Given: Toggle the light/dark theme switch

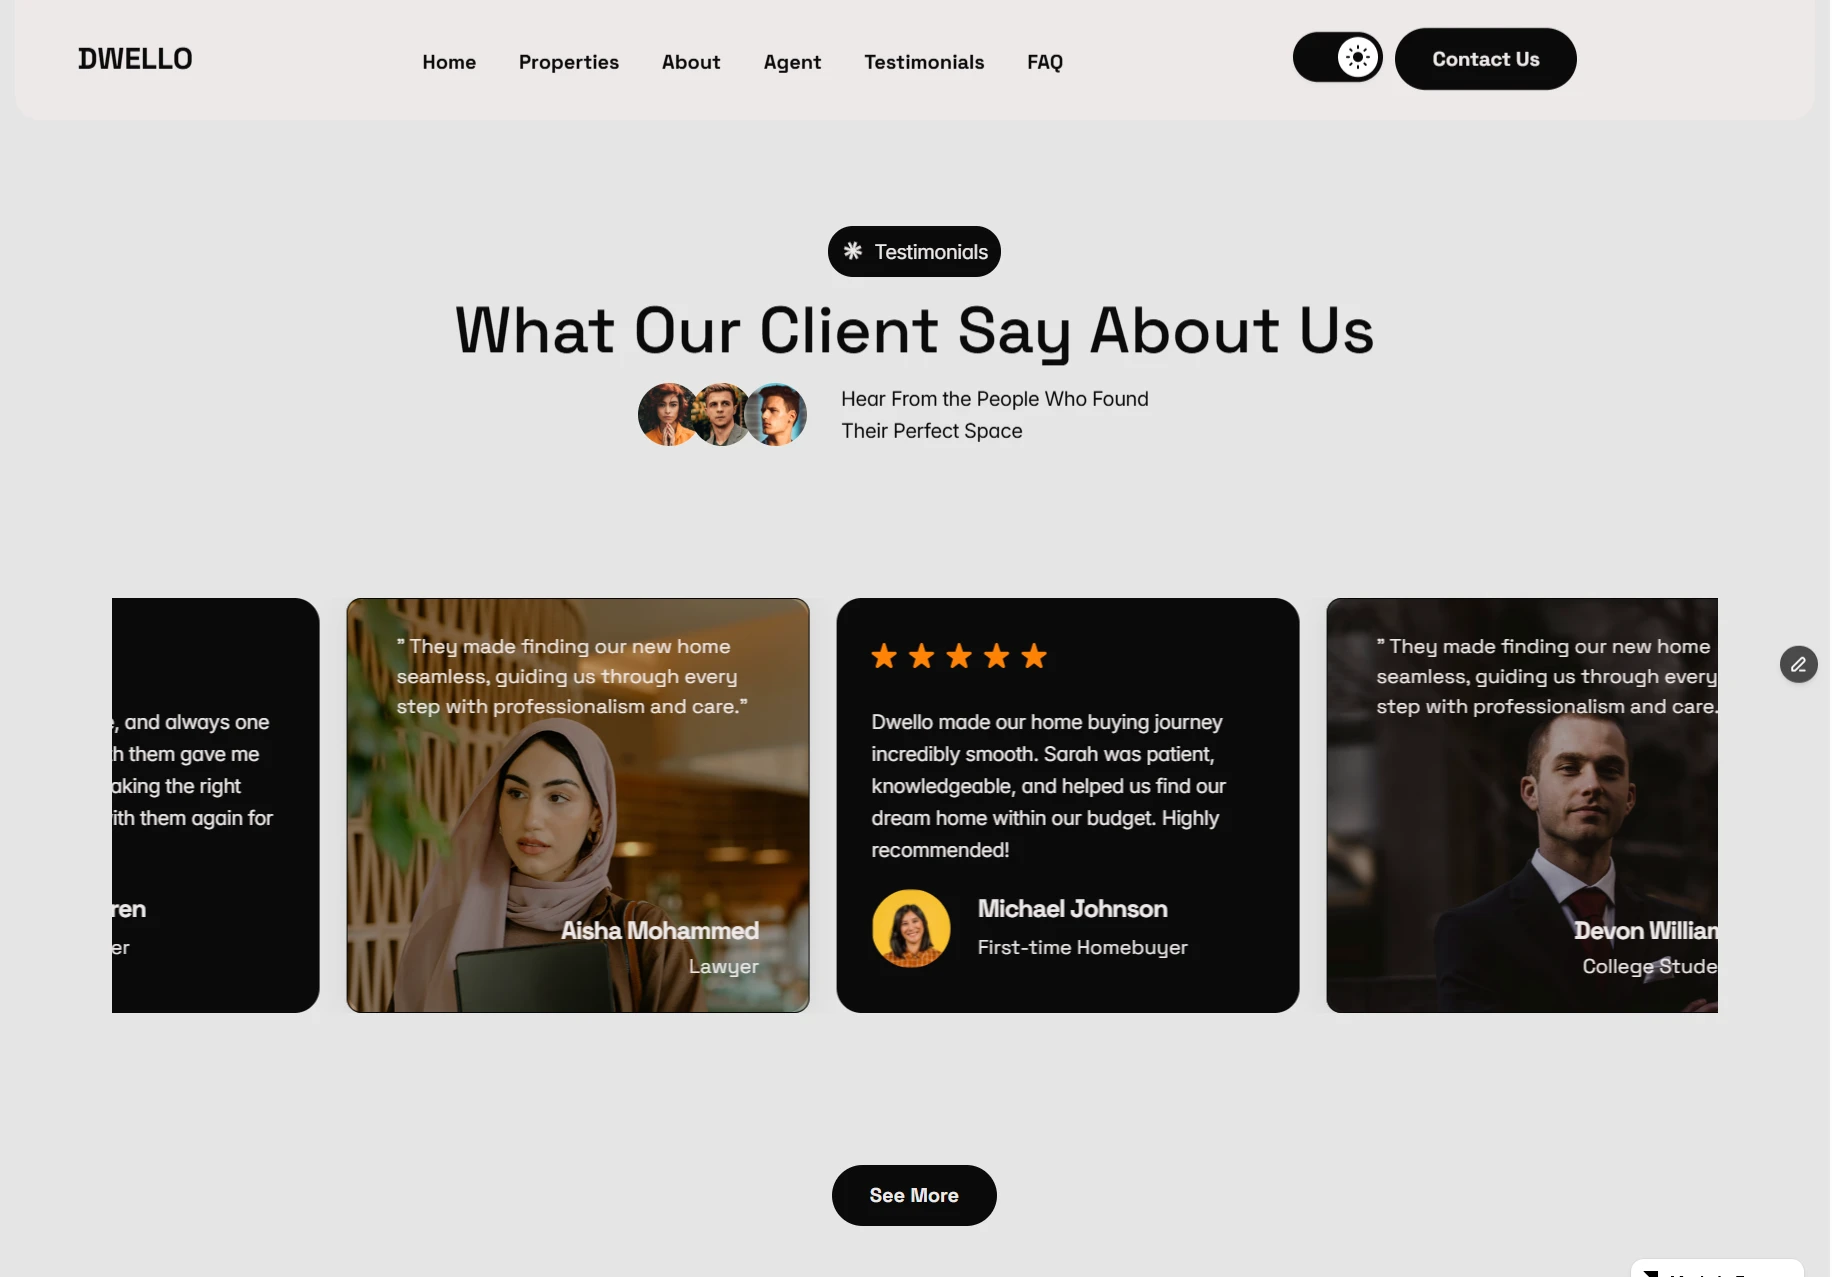Looking at the screenshot, I should [x=1338, y=57].
